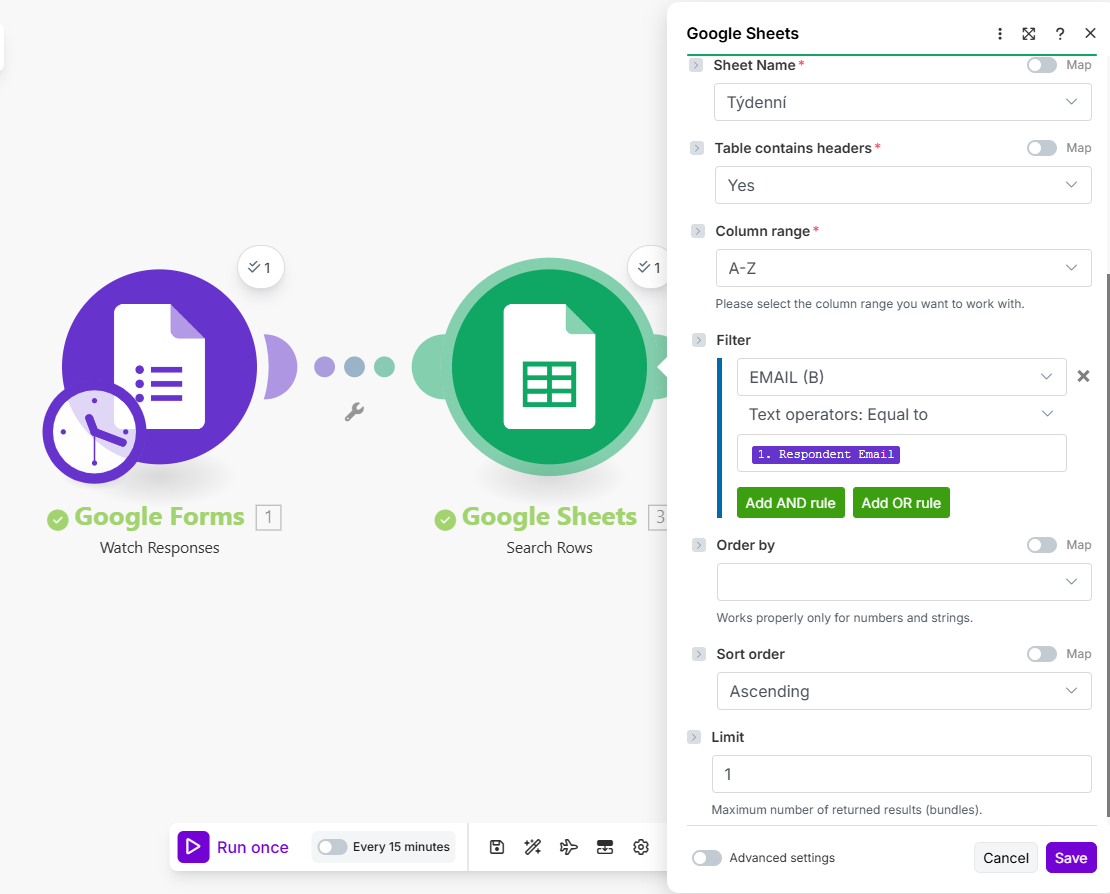Click the wrench filter icon between modules
Image resolution: width=1110 pixels, height=894 pixels.
coord(354,411)
